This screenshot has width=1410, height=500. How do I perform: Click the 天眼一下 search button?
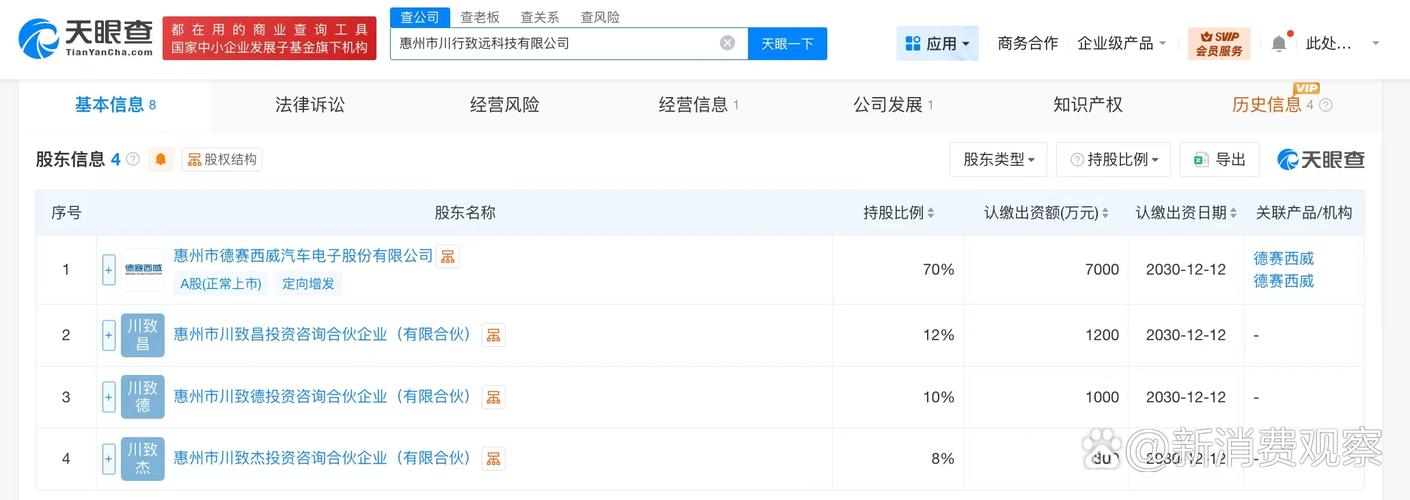tap(787, 43)
